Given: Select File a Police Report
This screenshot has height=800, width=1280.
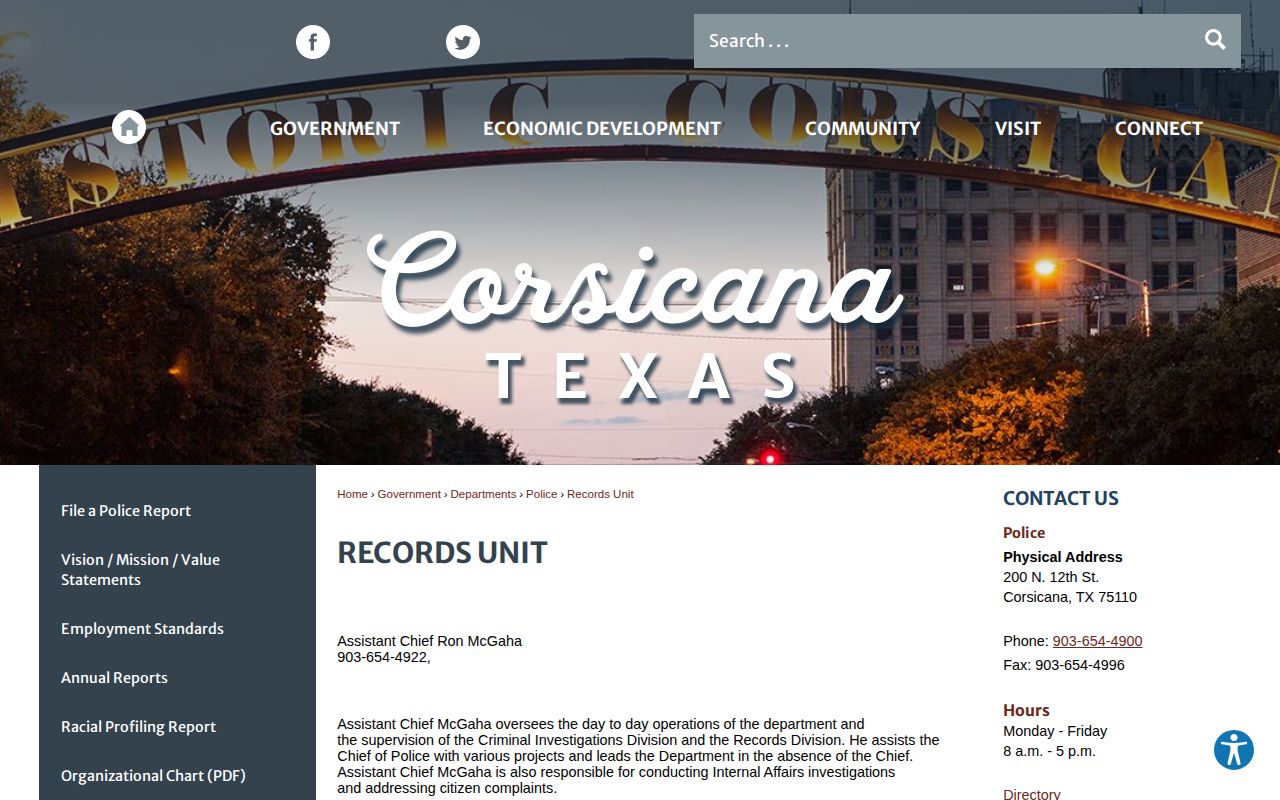Looking at the screenshot, I should tap(126, 510).
